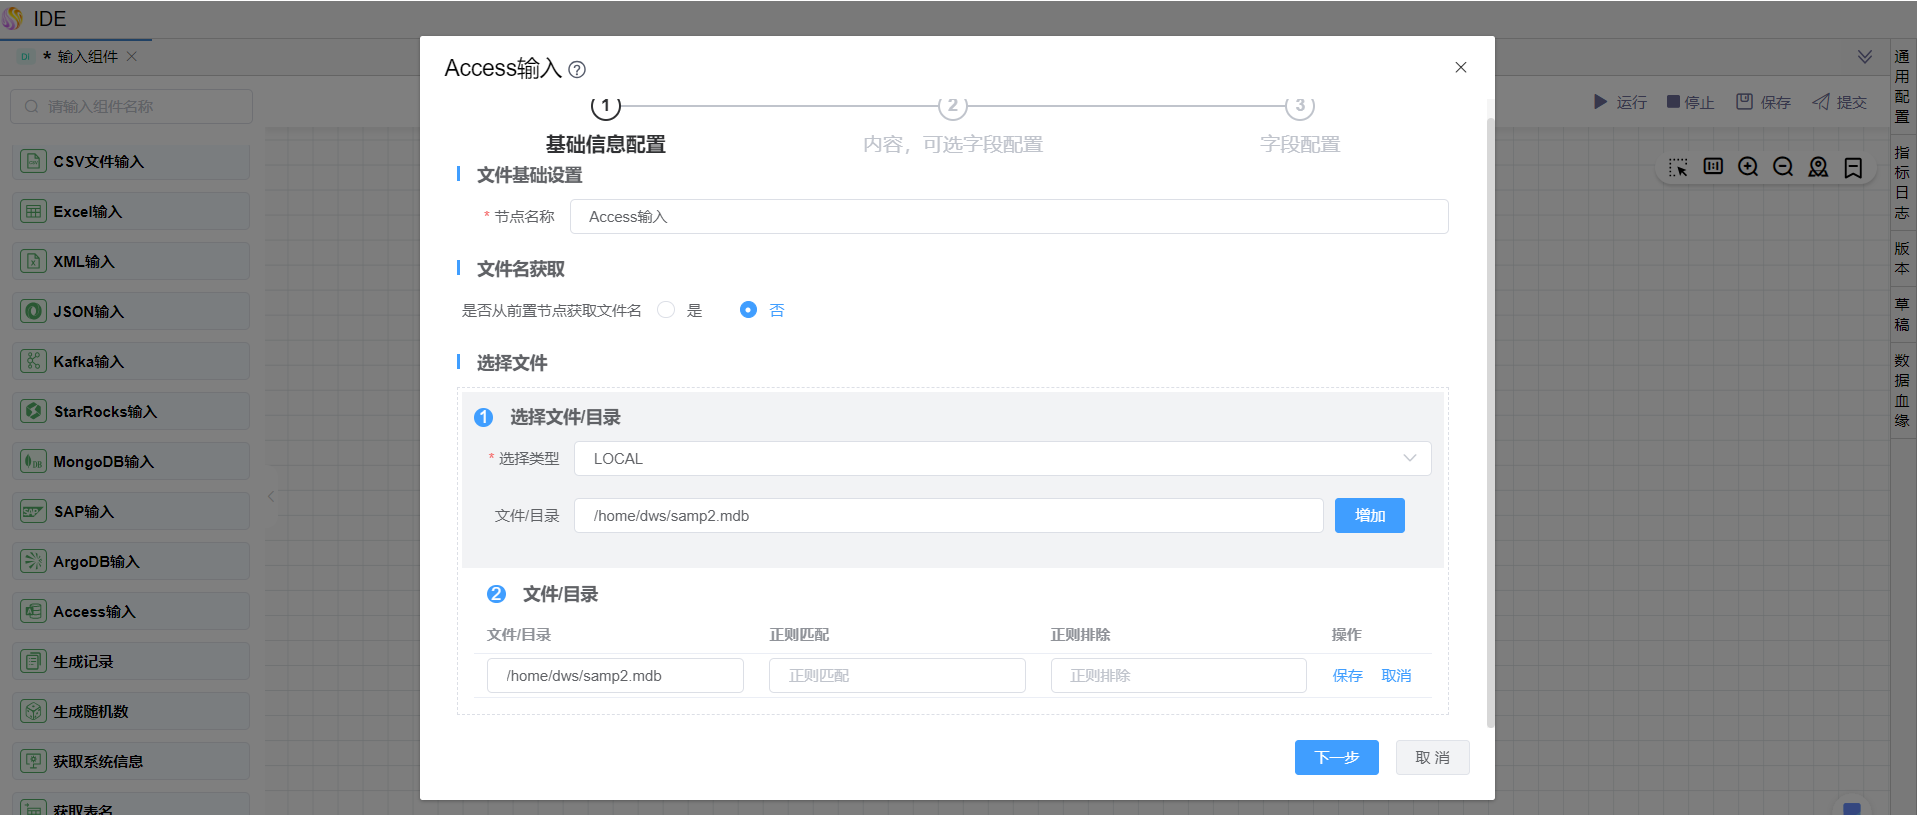Reset canvas to 1:1 actual size
Image resolution: width=1917 pixels, height=815 pixels.
1713,167
